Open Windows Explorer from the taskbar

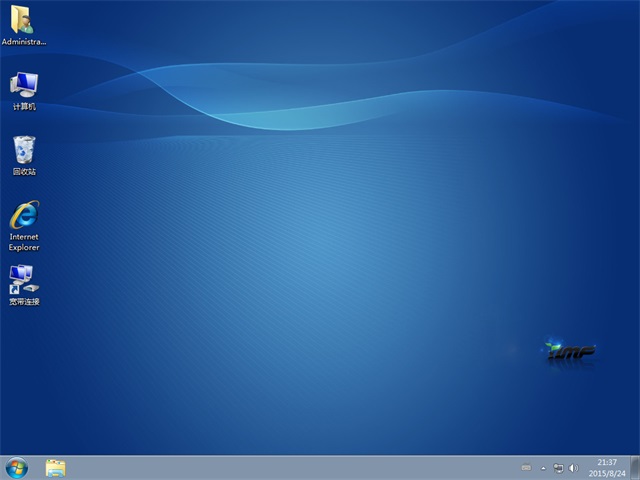(55, 467)
